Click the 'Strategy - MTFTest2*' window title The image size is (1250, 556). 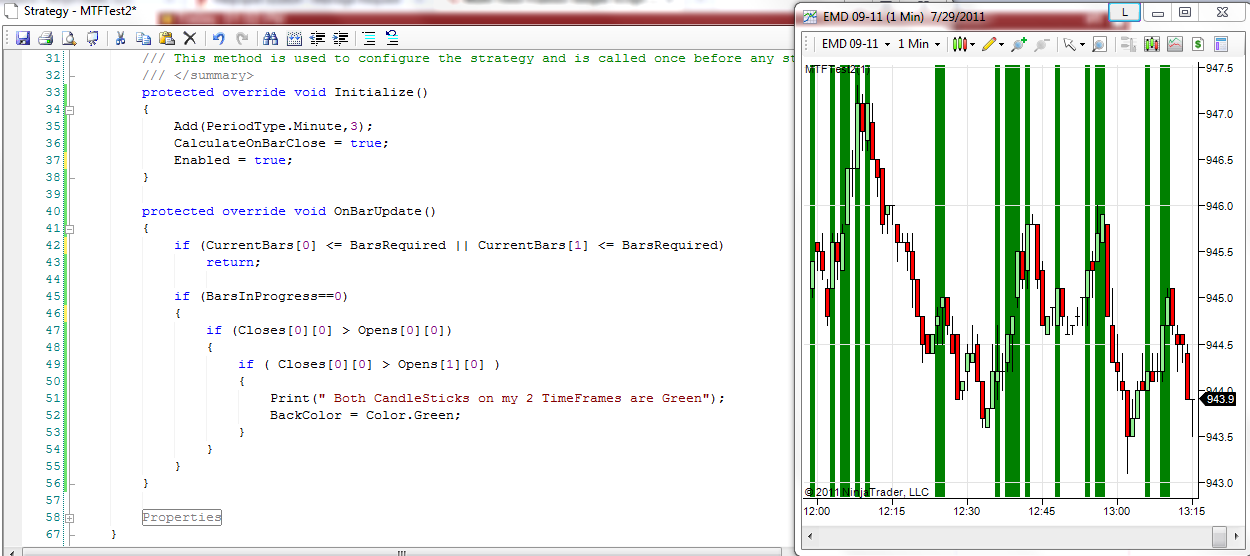pyautogui.click(x=78, y=10)
